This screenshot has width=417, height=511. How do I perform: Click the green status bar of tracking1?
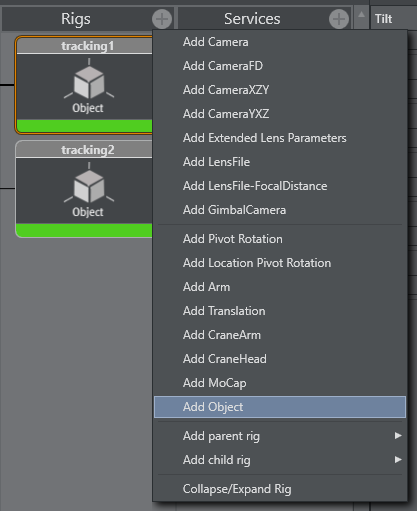coord(84,126)
